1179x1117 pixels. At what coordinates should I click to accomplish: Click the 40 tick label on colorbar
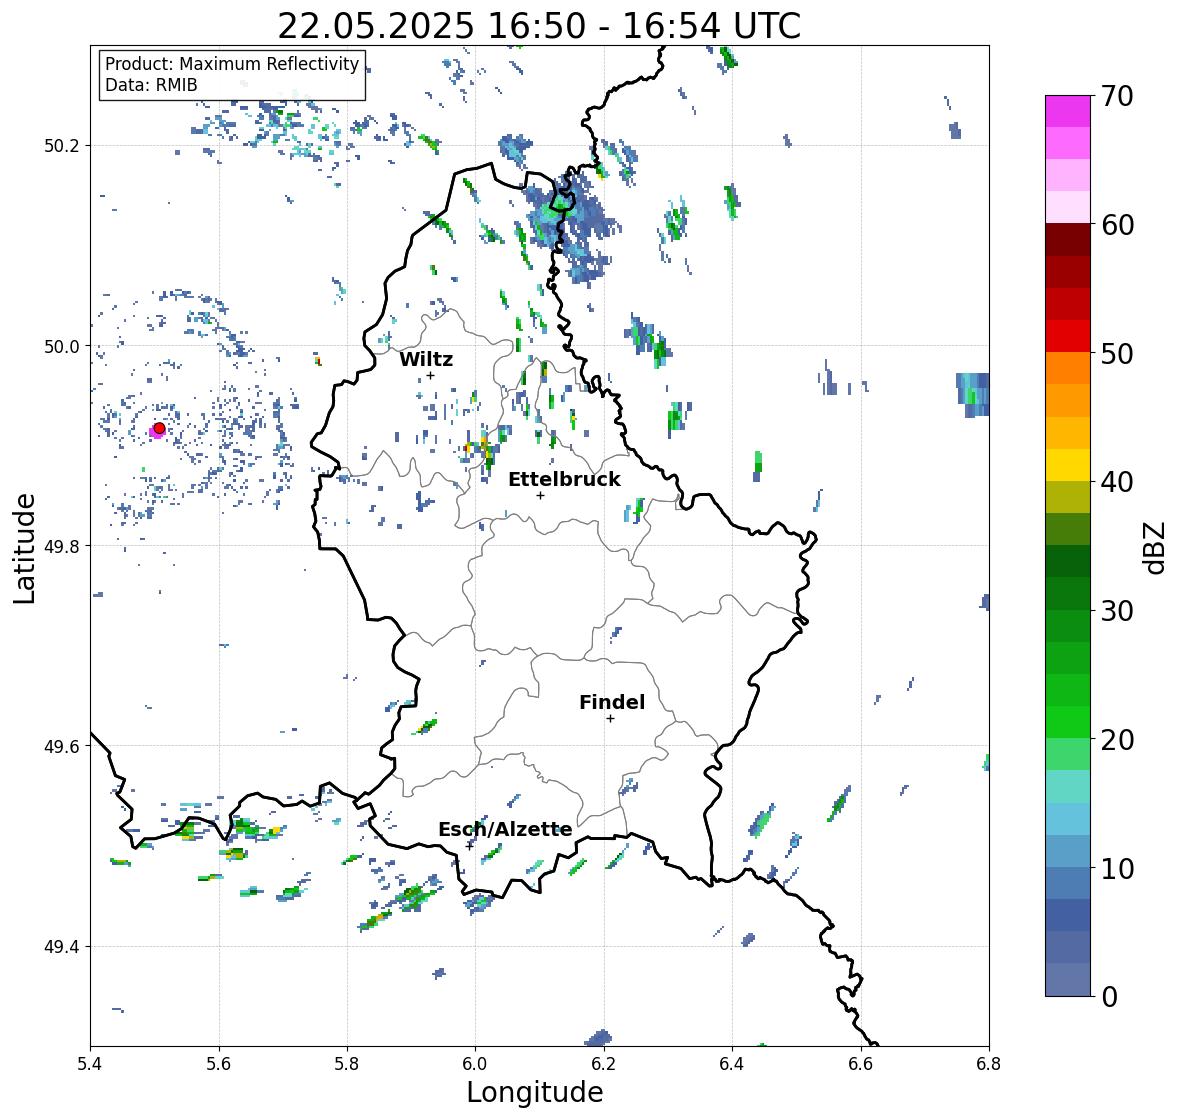pyautogui.click(x=1117, y=482)
